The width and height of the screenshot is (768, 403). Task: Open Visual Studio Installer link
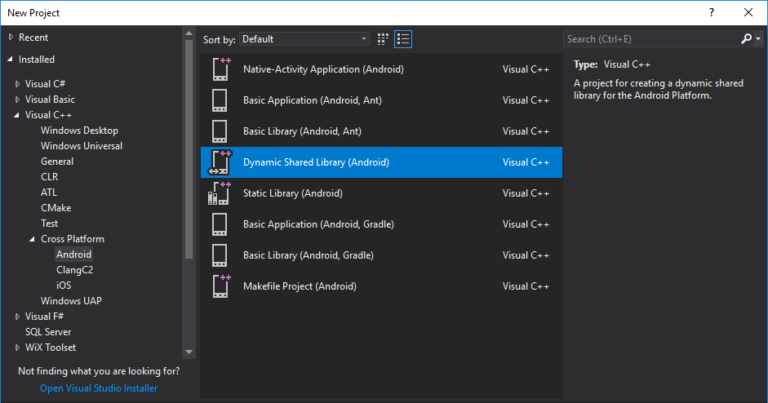98,388
